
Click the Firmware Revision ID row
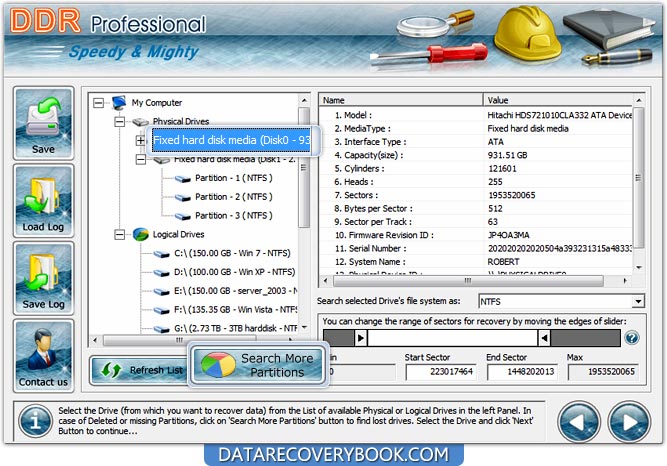(476, 235)
